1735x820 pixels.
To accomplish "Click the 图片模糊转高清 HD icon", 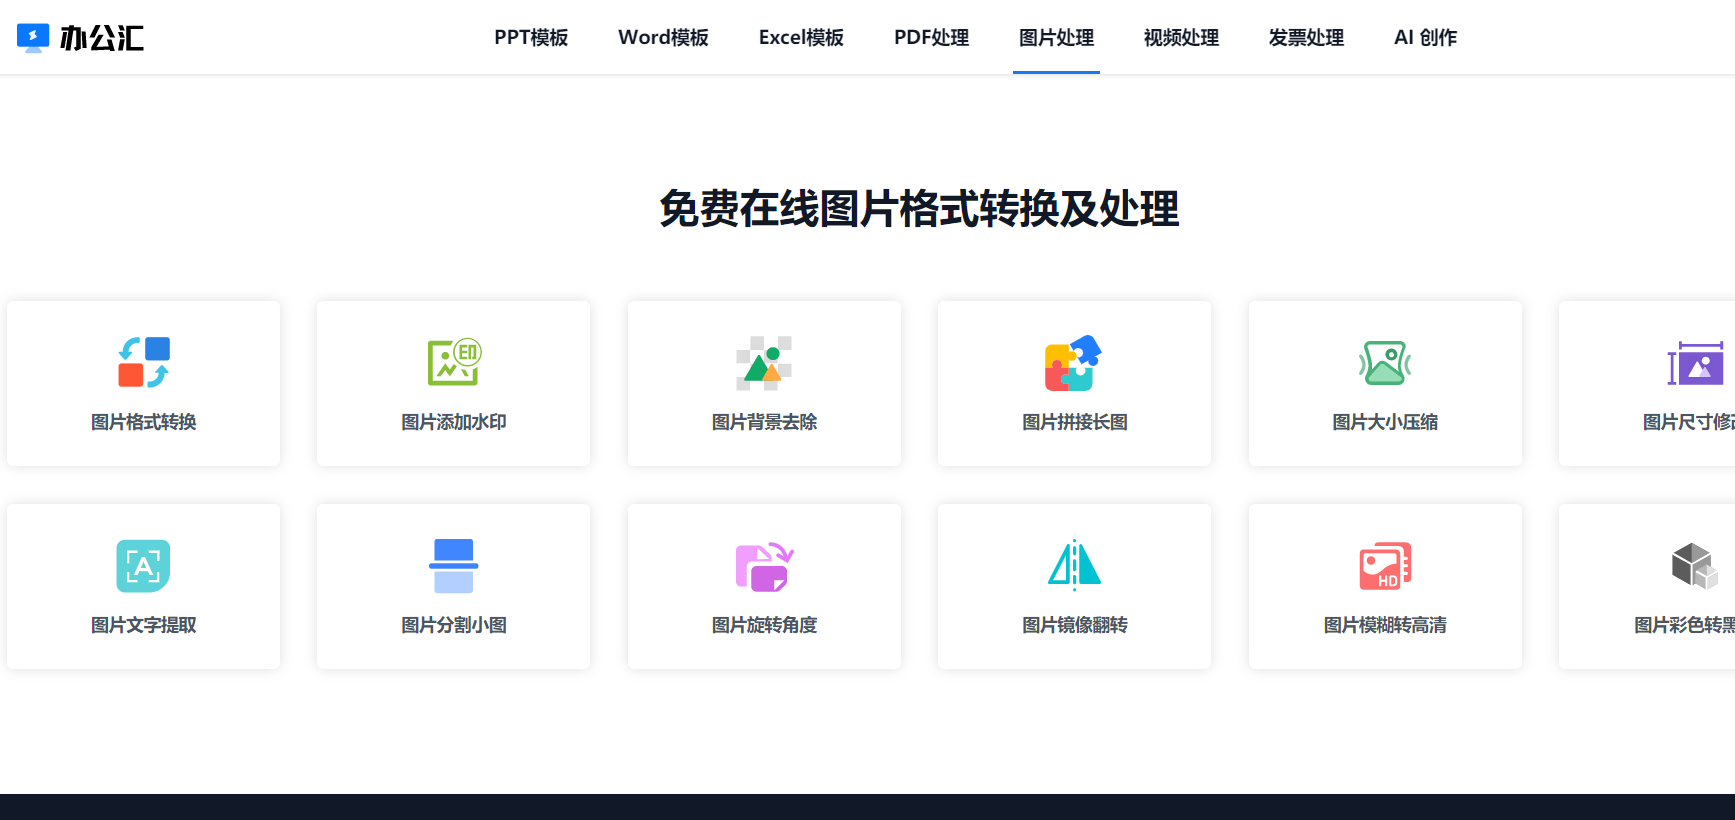I will coord(1385,565).
